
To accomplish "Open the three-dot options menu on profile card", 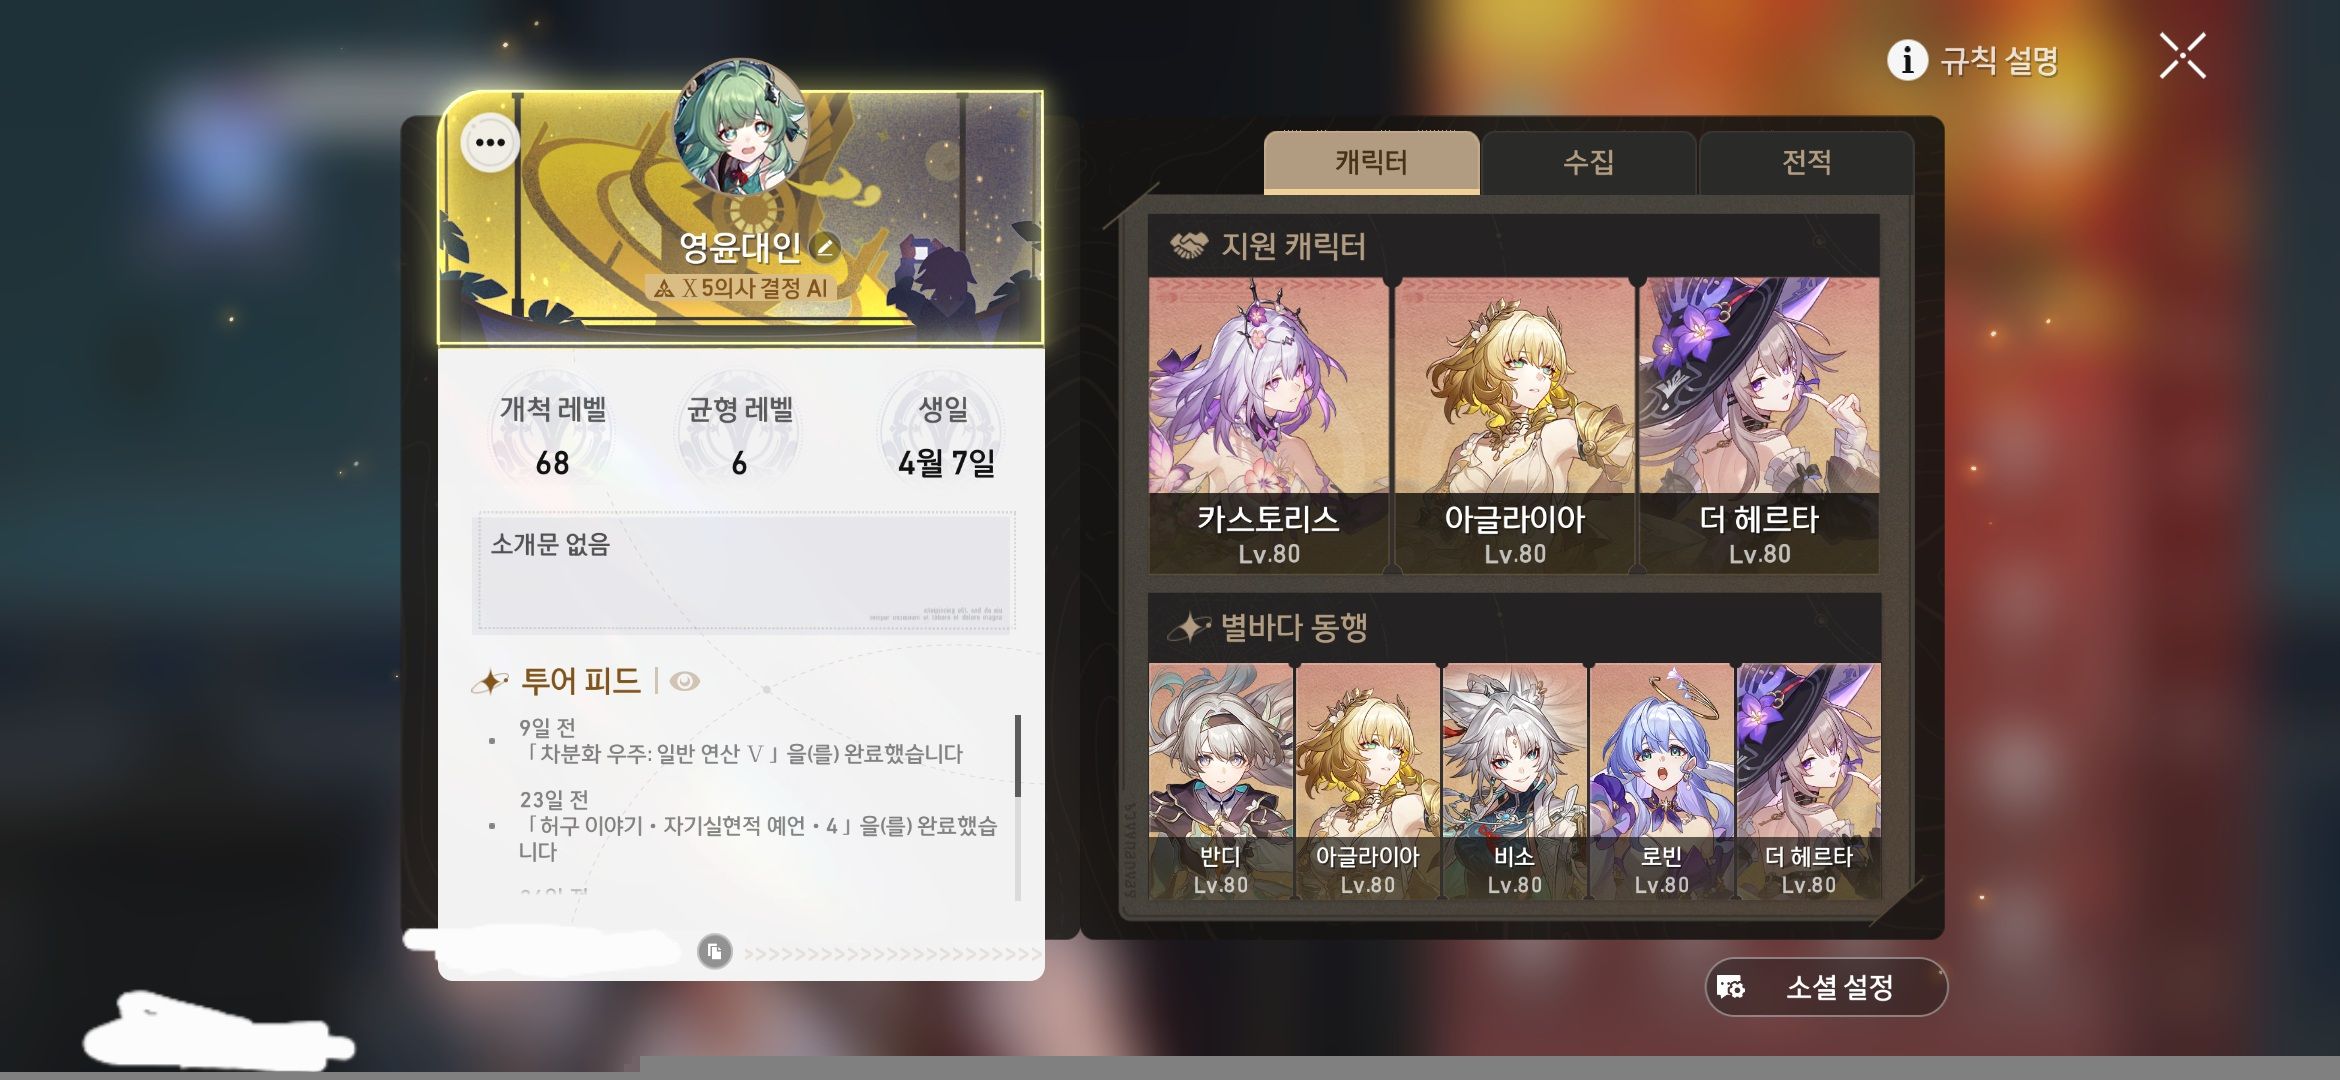I will (490, 143).
